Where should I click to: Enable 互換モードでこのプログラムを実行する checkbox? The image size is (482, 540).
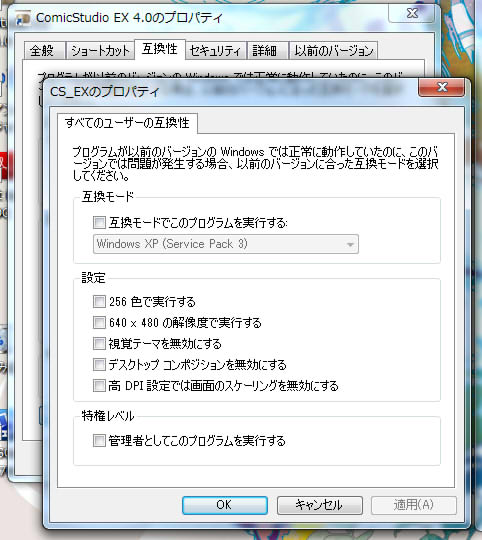click(x=99, y=222)
